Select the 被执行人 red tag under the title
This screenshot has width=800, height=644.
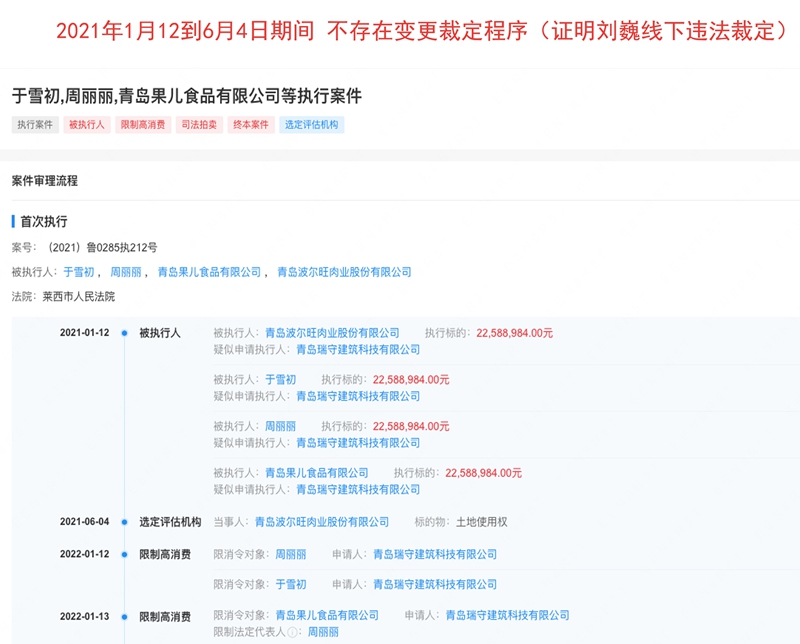pyautogui.click(x=87, y=125)
